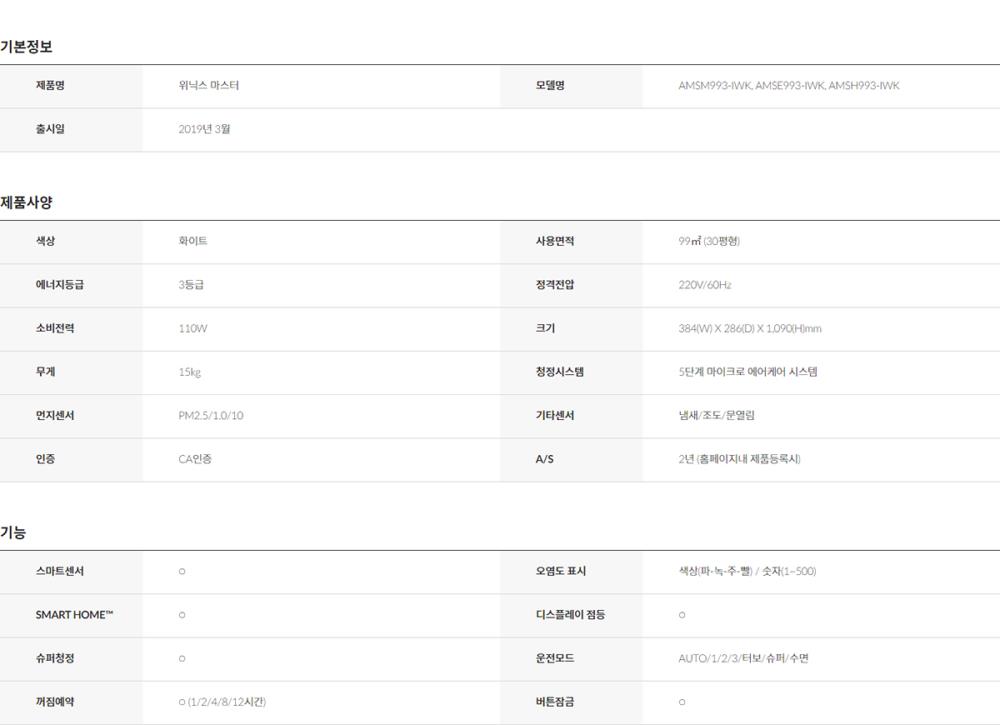Viewport: 1000px width, 725px height.
Task: Click the 운전모드 value AUTO/1/2/3/터보/슈퍼/수면
Action: click(743, 659)
